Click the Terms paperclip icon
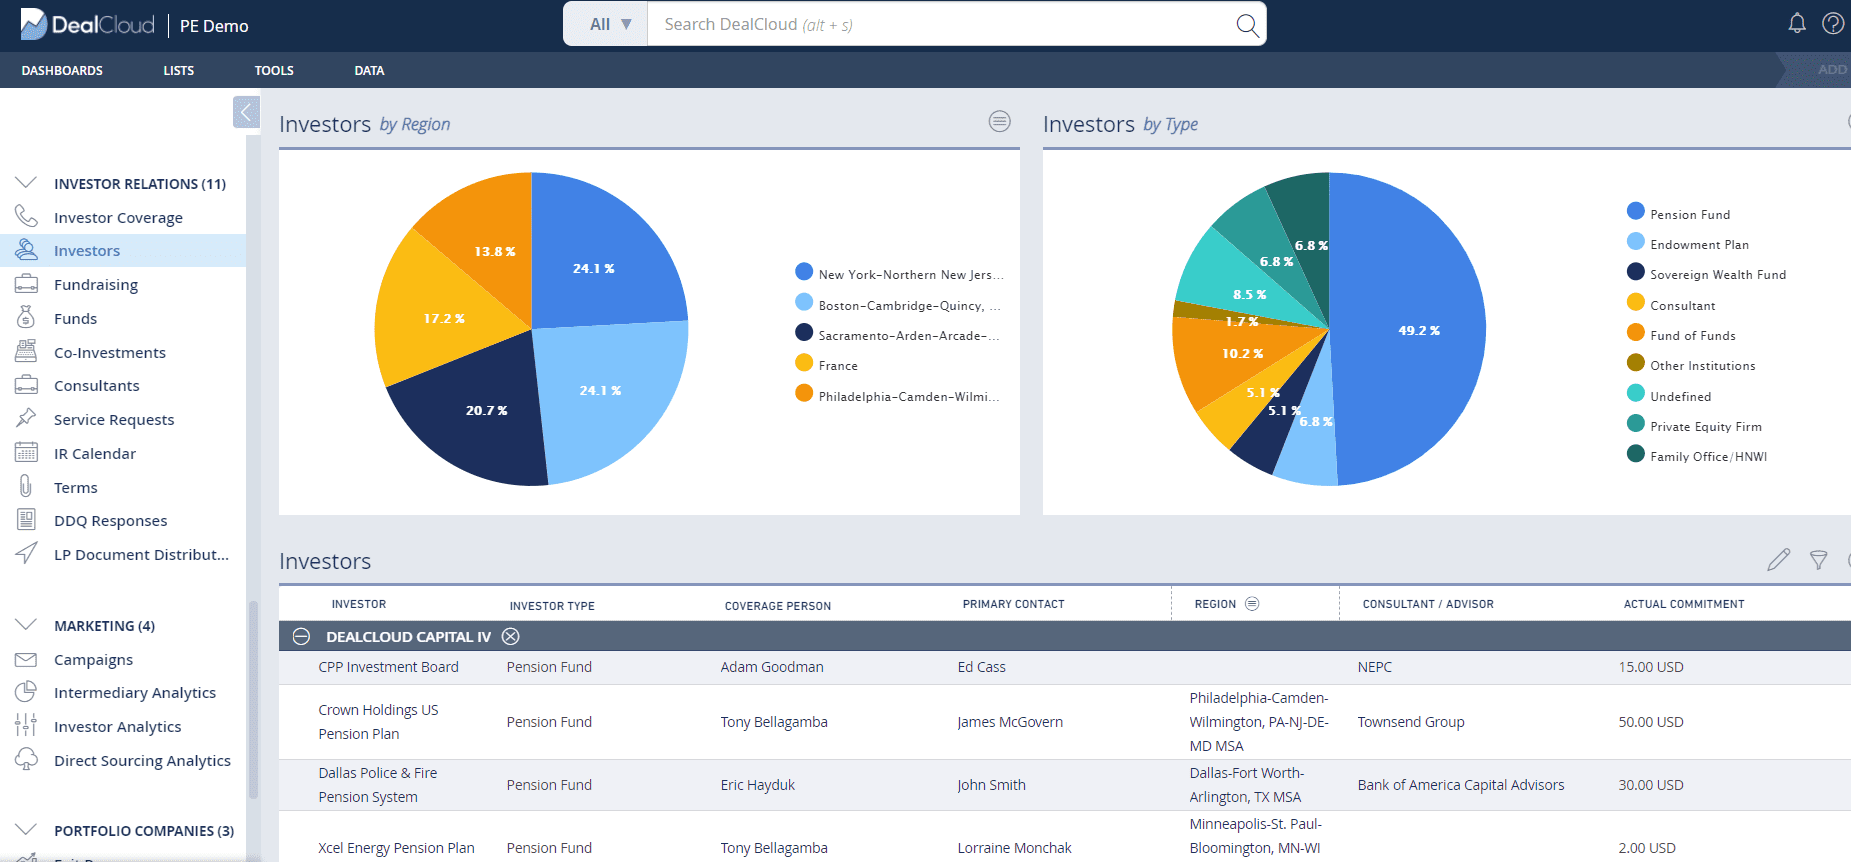 [x=26, y=486]
